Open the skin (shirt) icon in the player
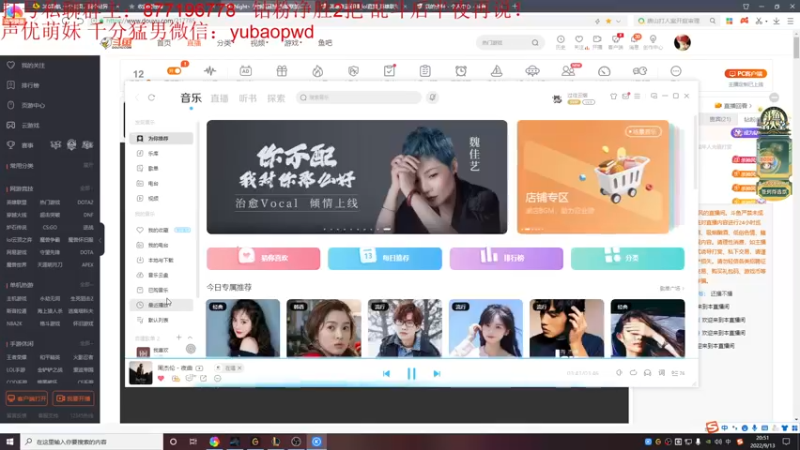800x450 pixels. [x=613, y=96]
